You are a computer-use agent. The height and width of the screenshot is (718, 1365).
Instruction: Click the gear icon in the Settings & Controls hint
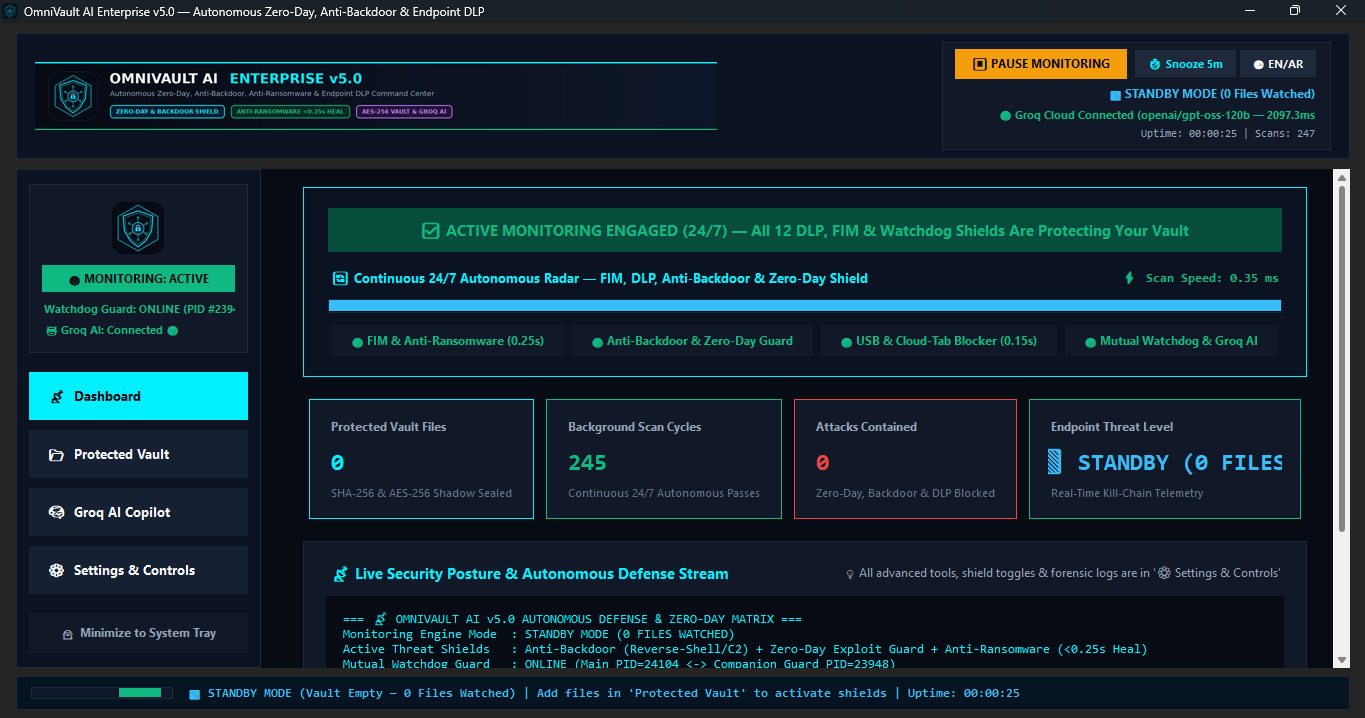[x=1164, y=574]
